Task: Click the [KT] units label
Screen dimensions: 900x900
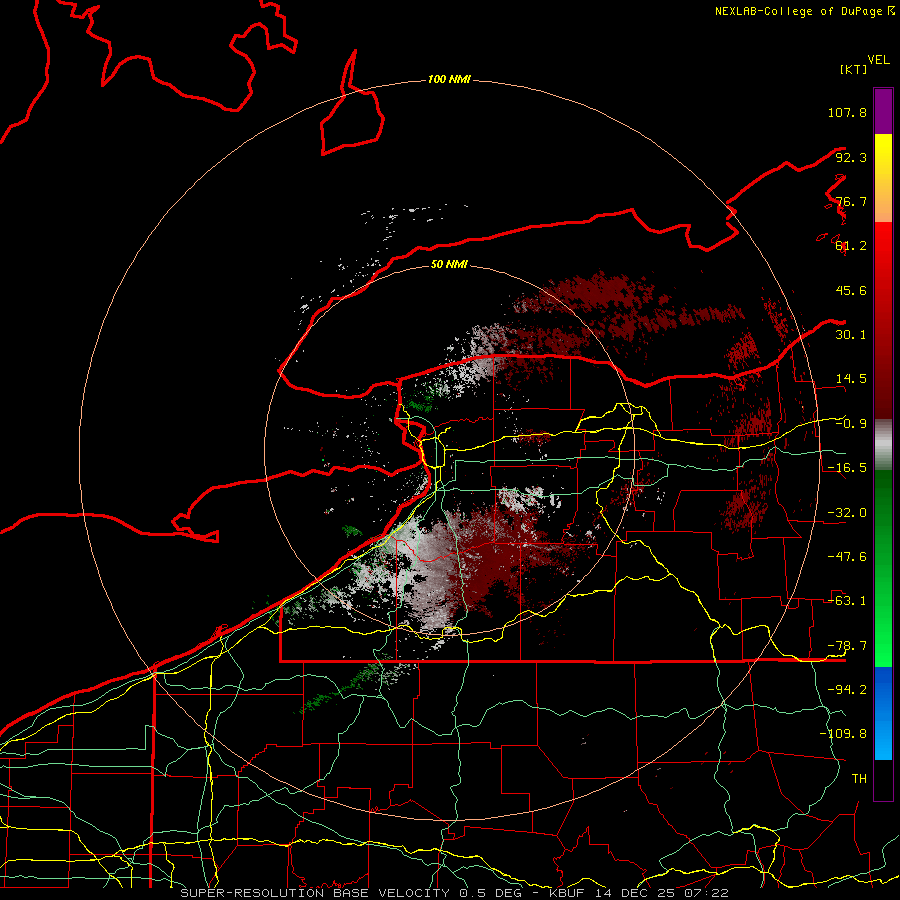Action: click(853, 69)
